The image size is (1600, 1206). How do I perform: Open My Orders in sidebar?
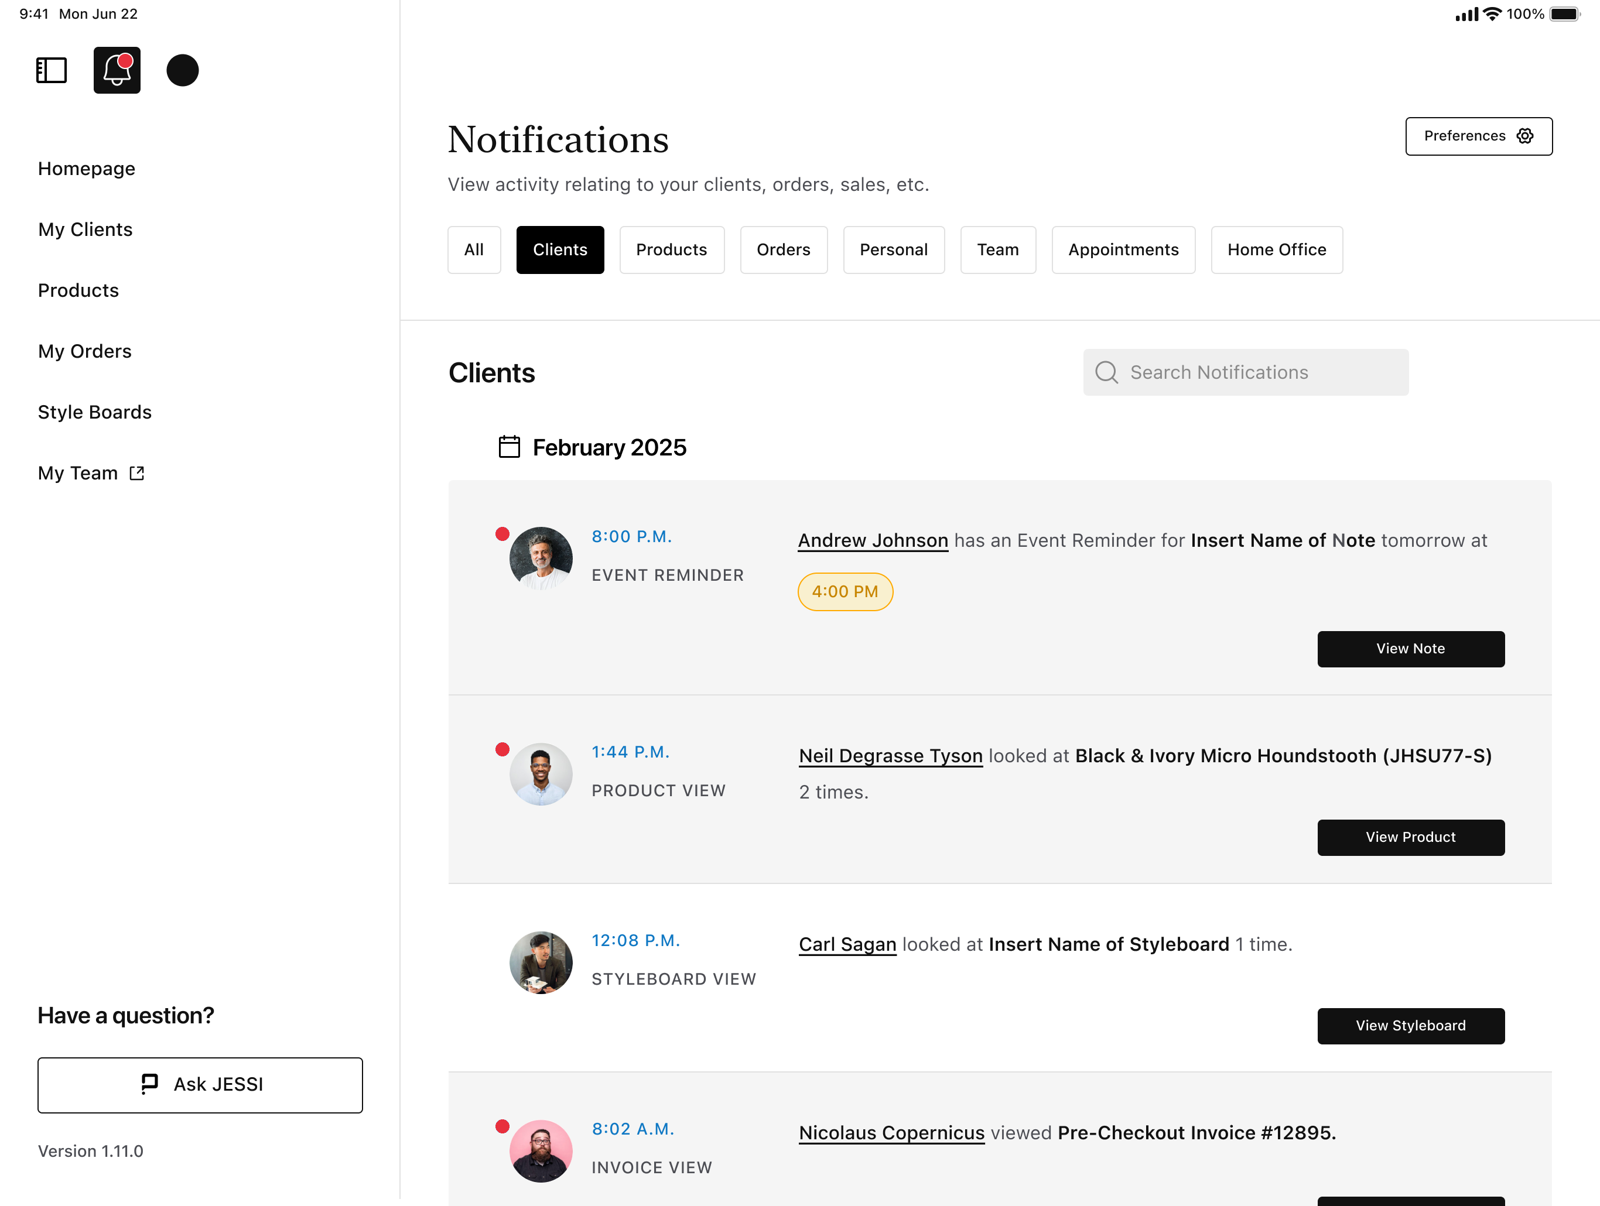(x=85, y=351)
